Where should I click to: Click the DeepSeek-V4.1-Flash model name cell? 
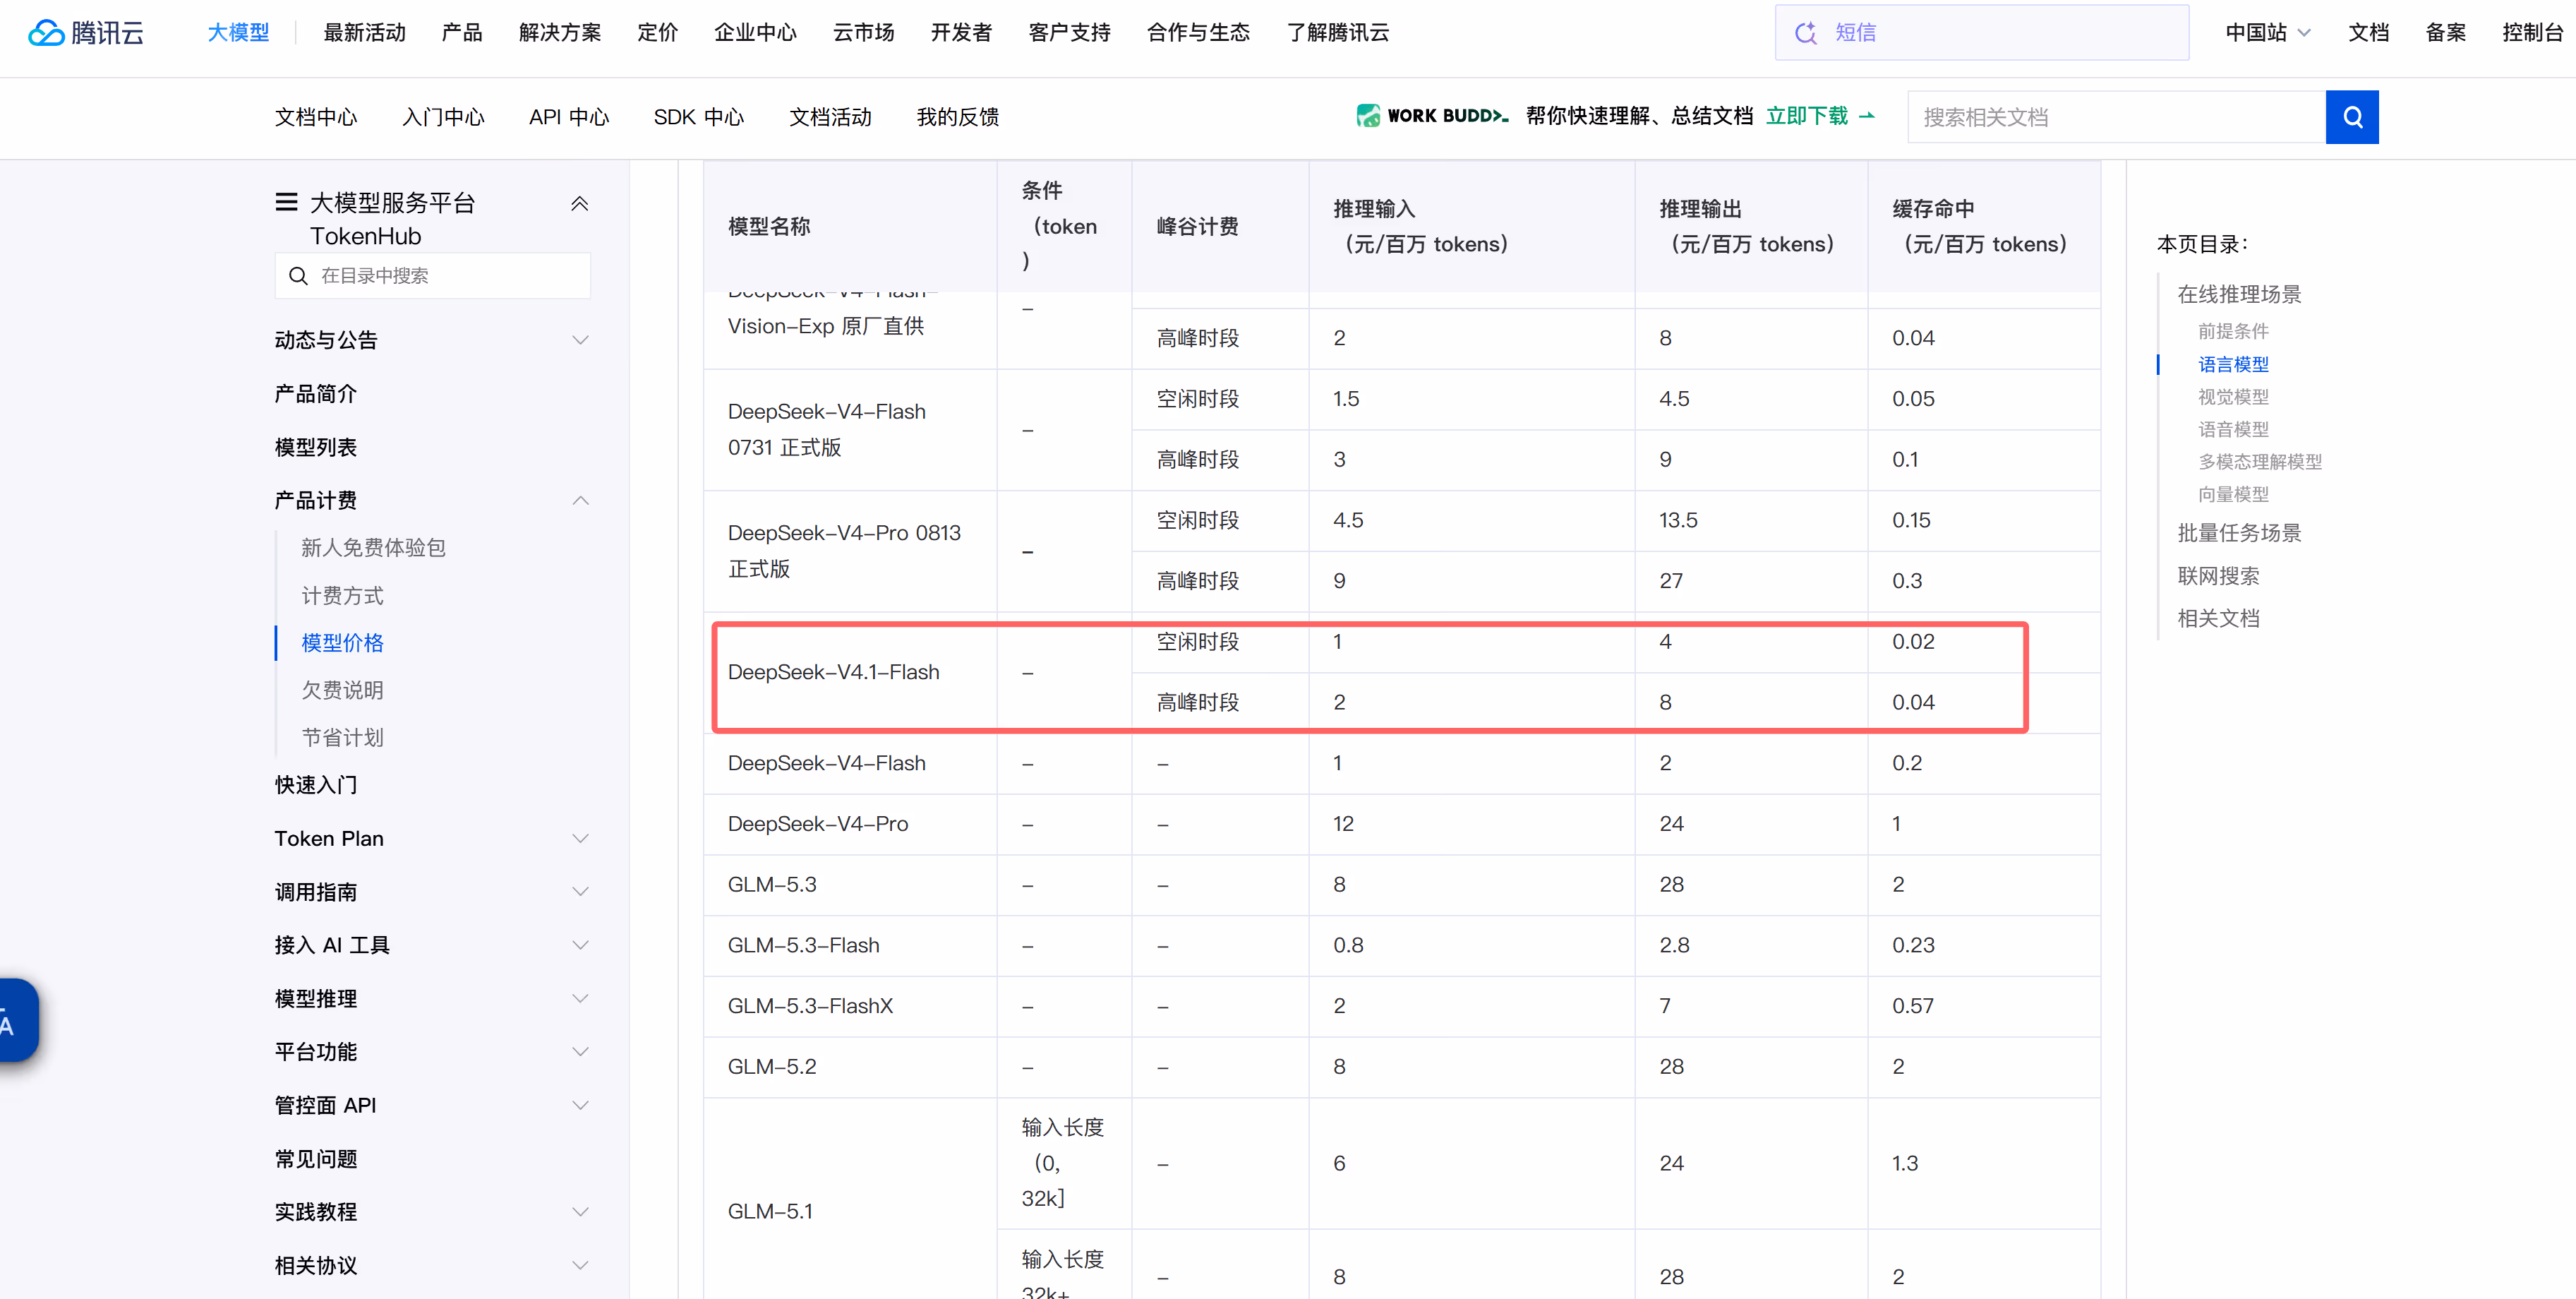pos(850,672)
